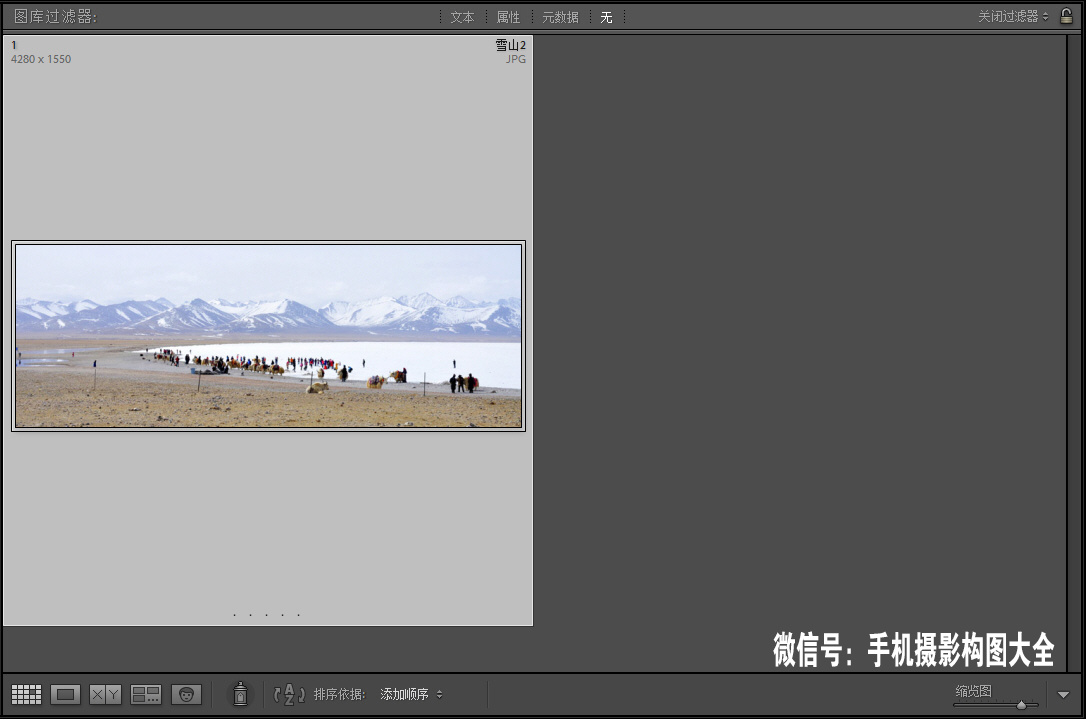Open the 添加顺序 sort order dropdown
The image size is (1086, 719).
(411, 694)
